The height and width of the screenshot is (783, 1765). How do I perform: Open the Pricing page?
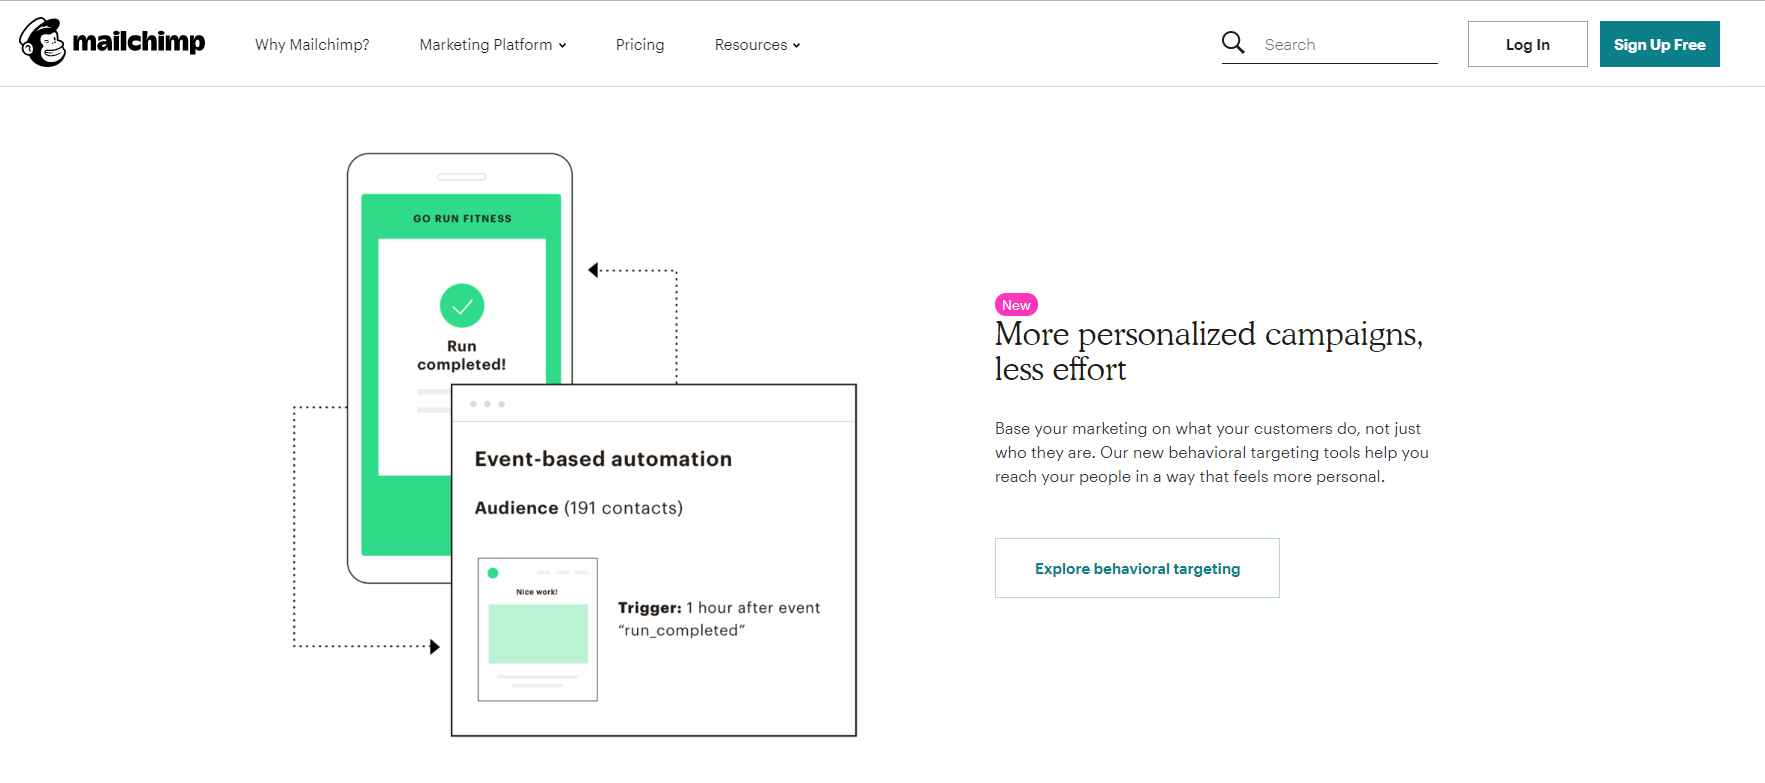tap(640, 45)
